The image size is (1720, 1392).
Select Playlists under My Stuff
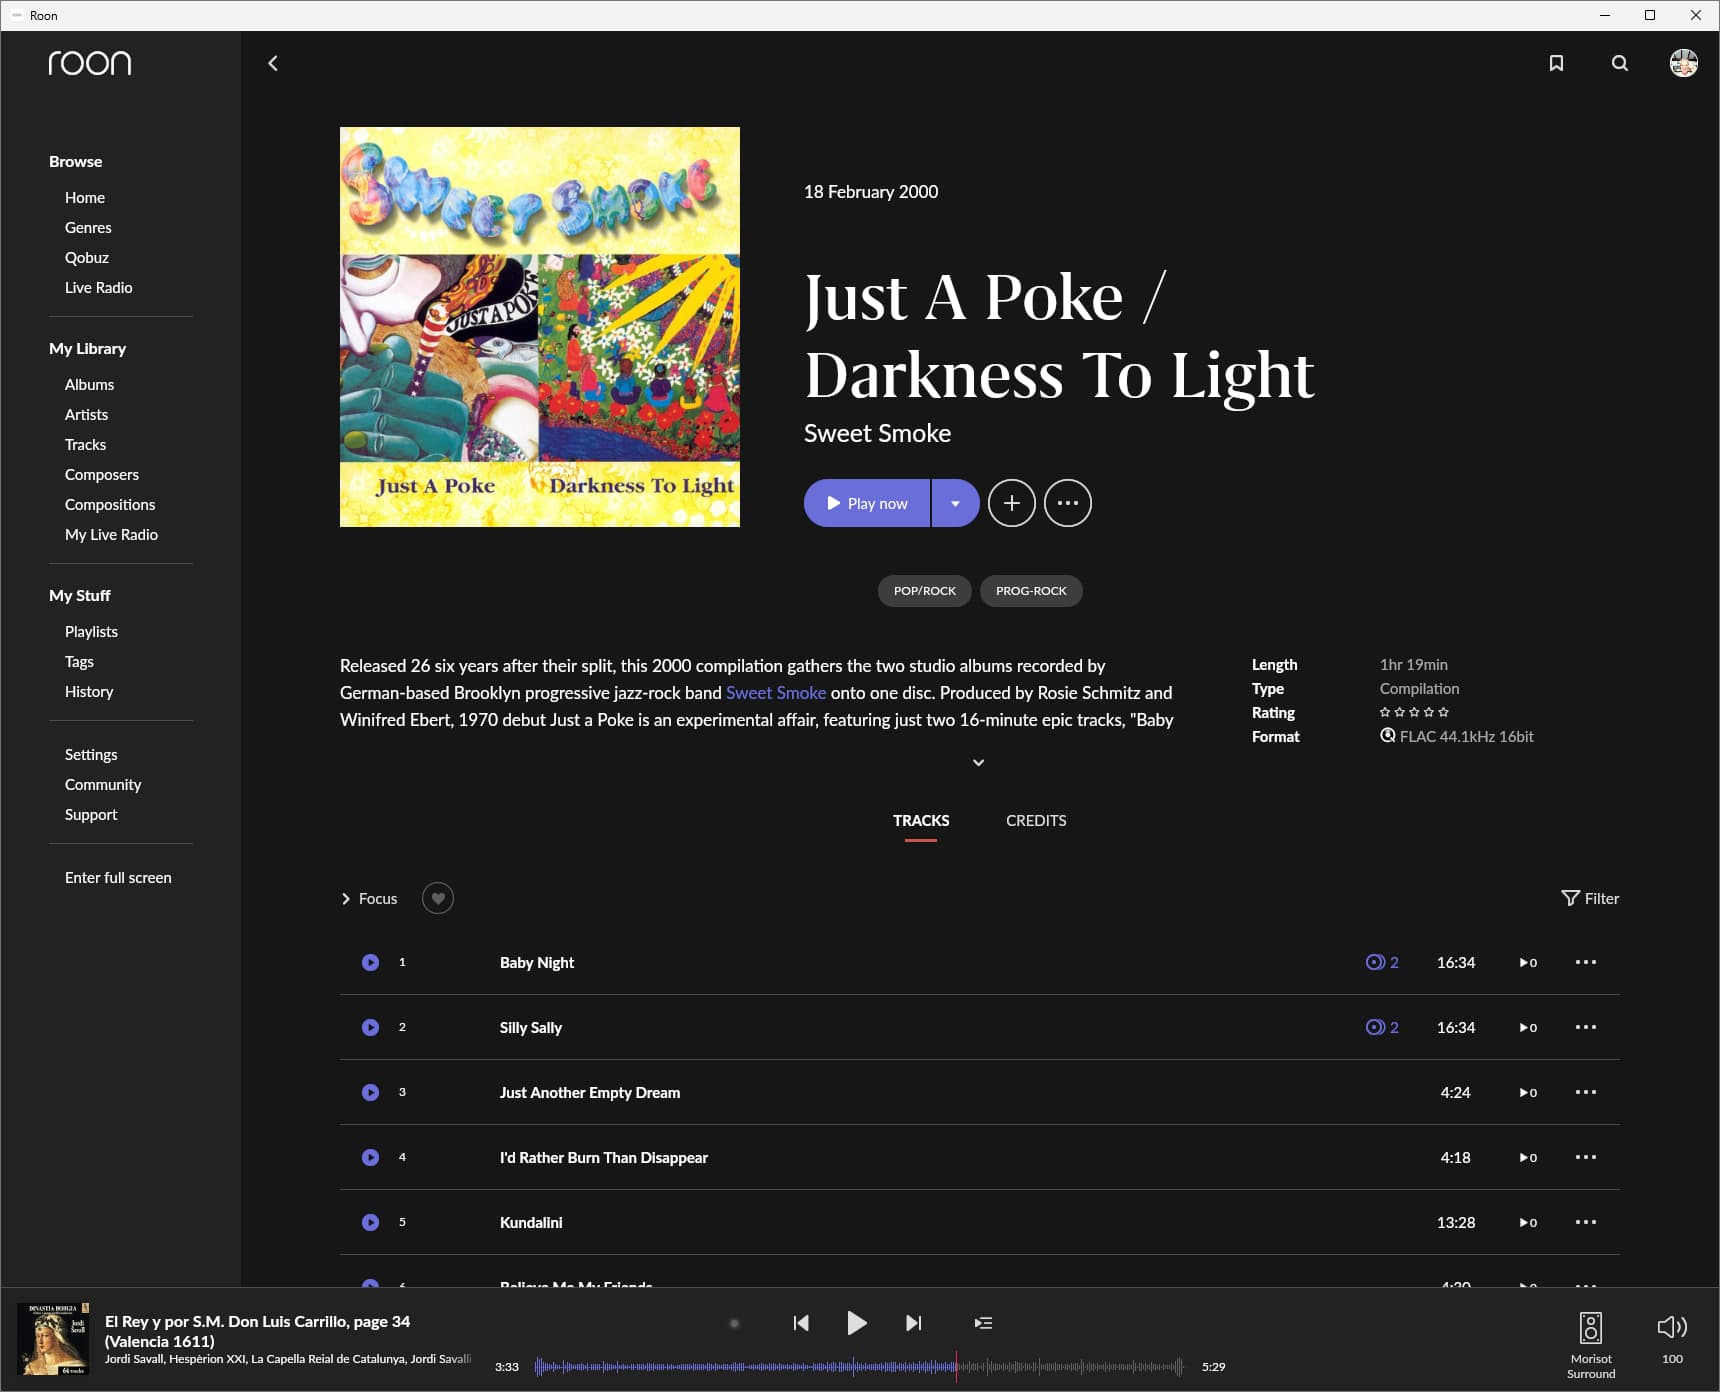click(90, 631)
